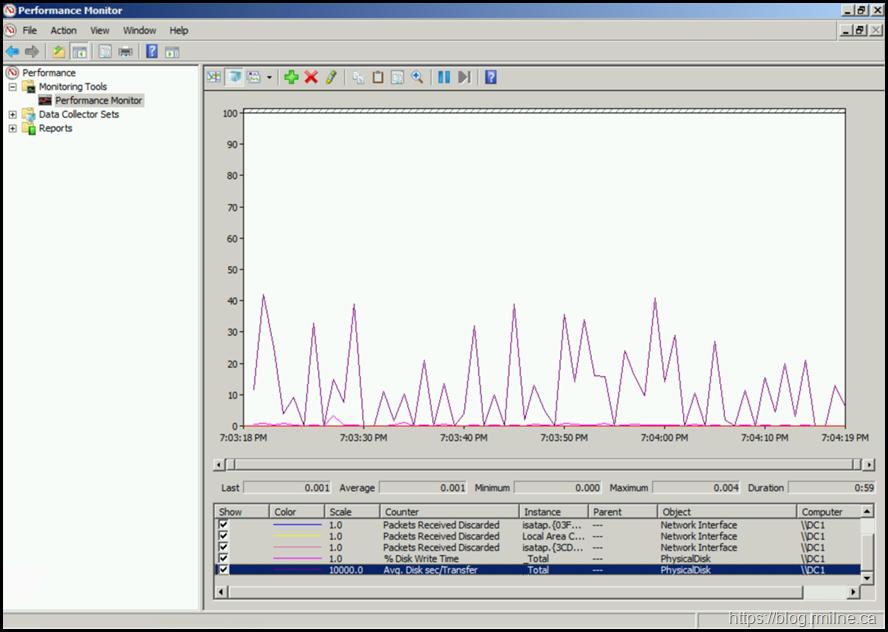Image resolution: width=888 pixels, height=632 pixels.
Task: Toggle the Highlight pen tool
Action: (x=331, y=77)
